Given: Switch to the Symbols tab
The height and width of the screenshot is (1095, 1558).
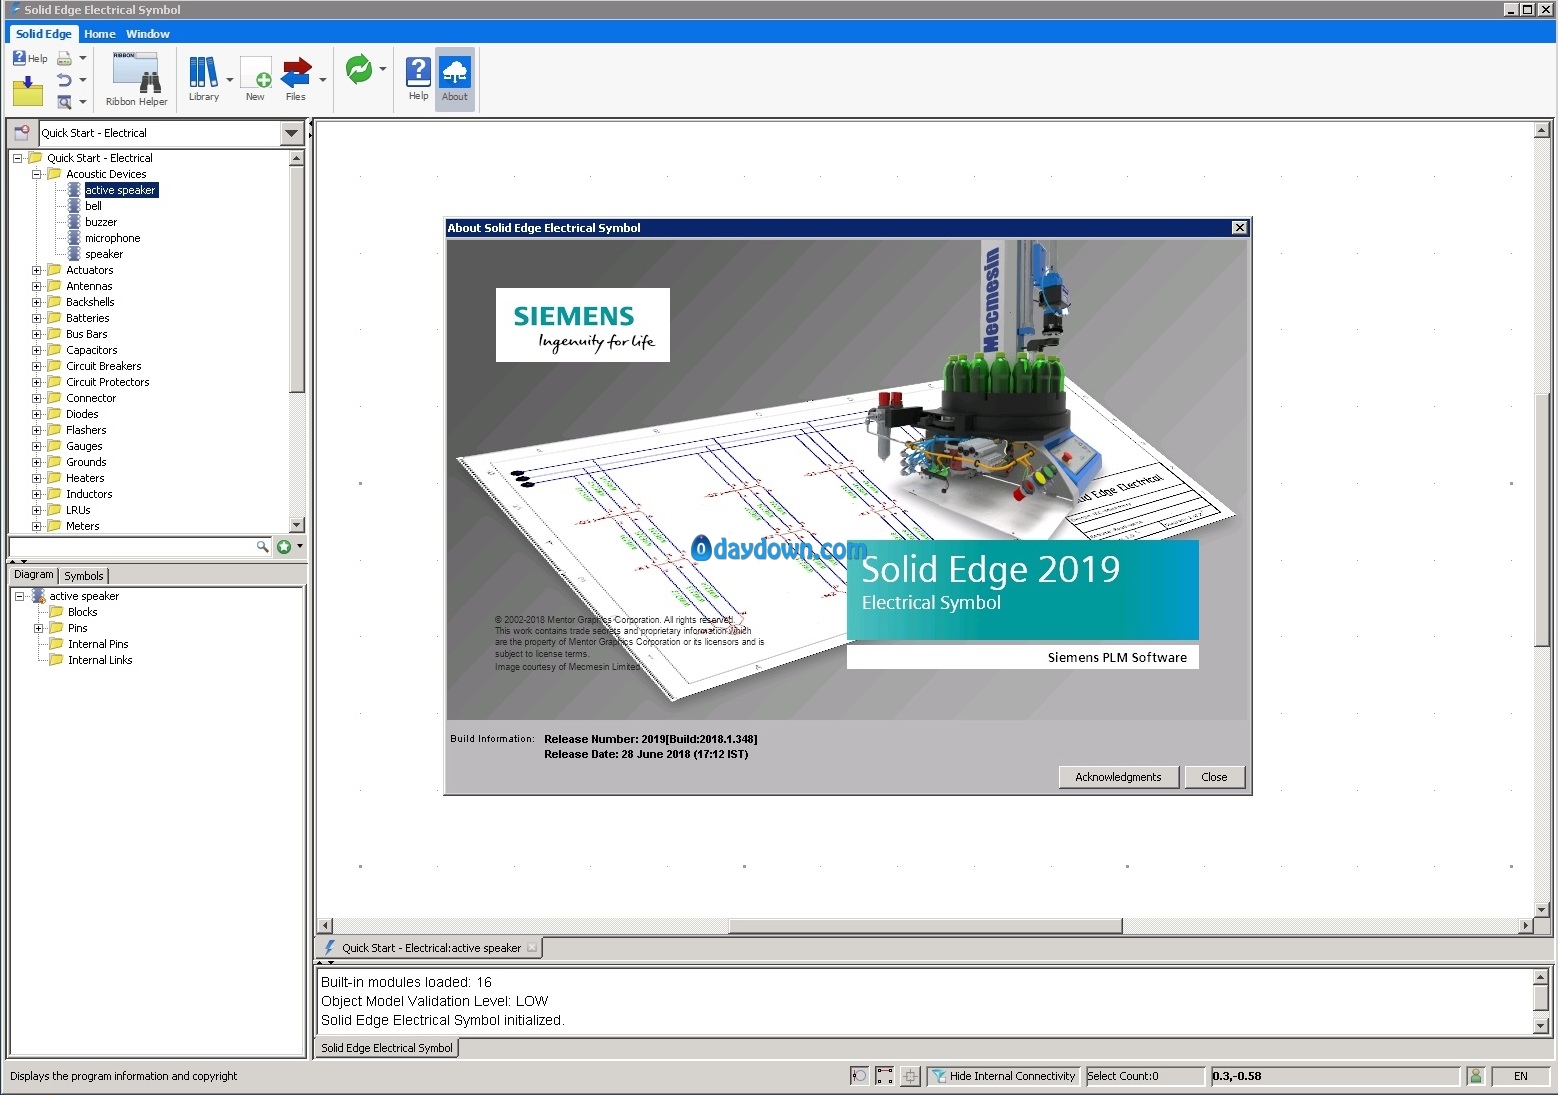Looking at the screenshot, I should [x=84, y=576].
